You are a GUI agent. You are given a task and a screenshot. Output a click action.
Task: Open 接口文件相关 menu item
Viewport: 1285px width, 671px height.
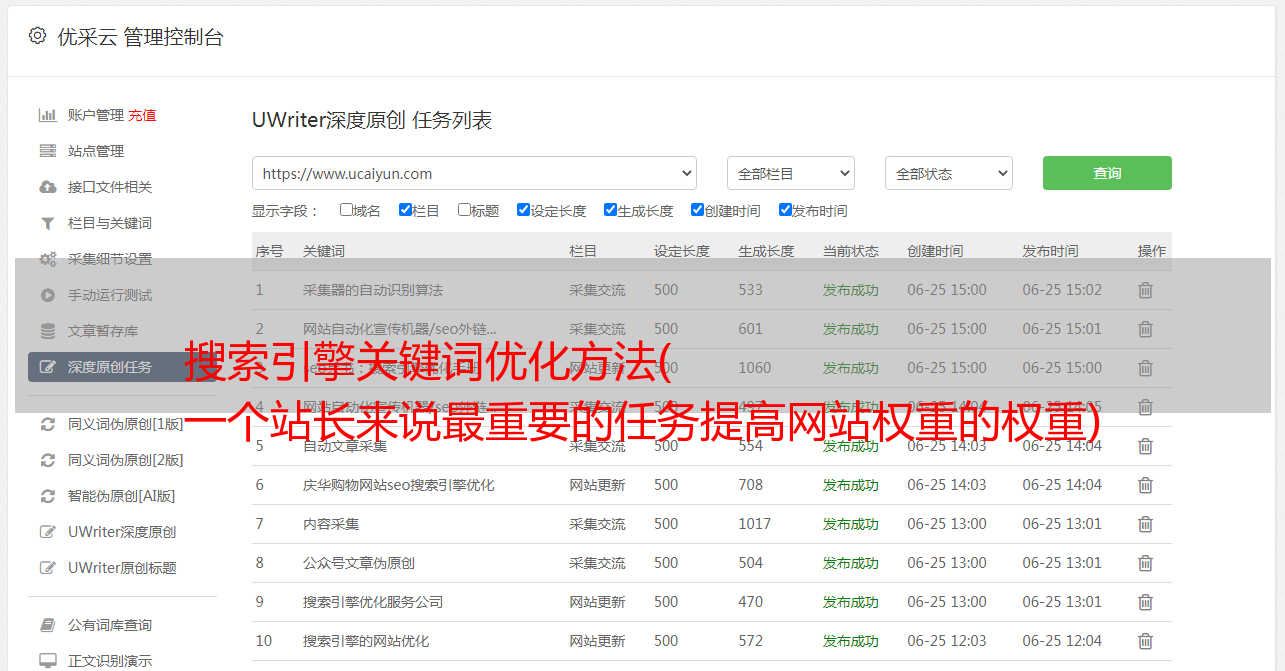(x=110, y=187)
